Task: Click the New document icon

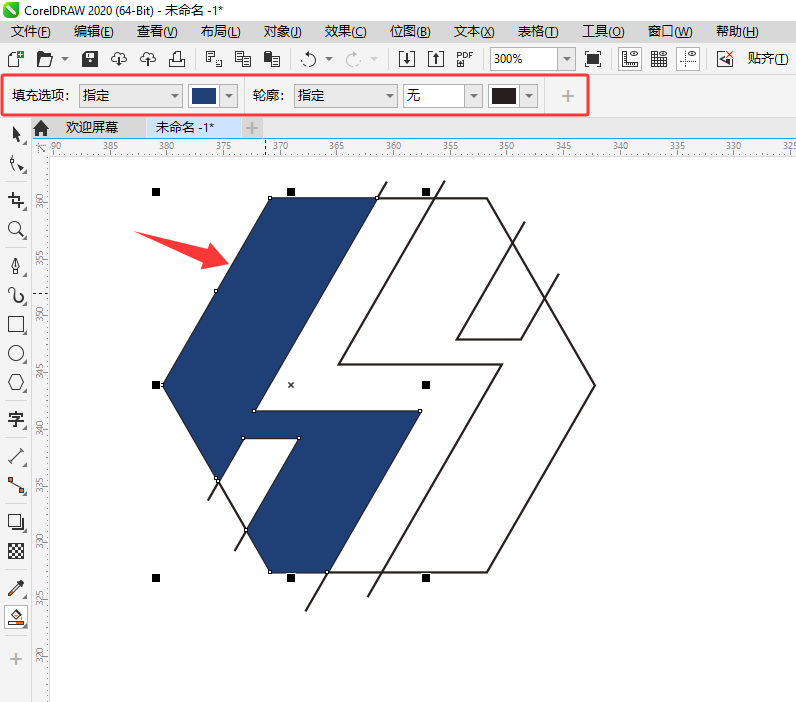Action: (x=16, y=59)
